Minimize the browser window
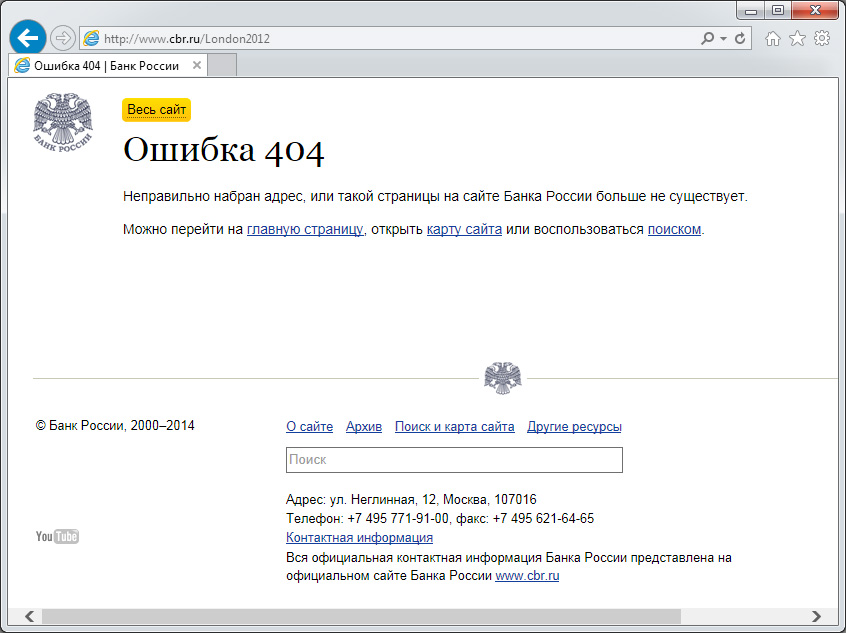The image size is (846, 633). click(x=751, y=10)
